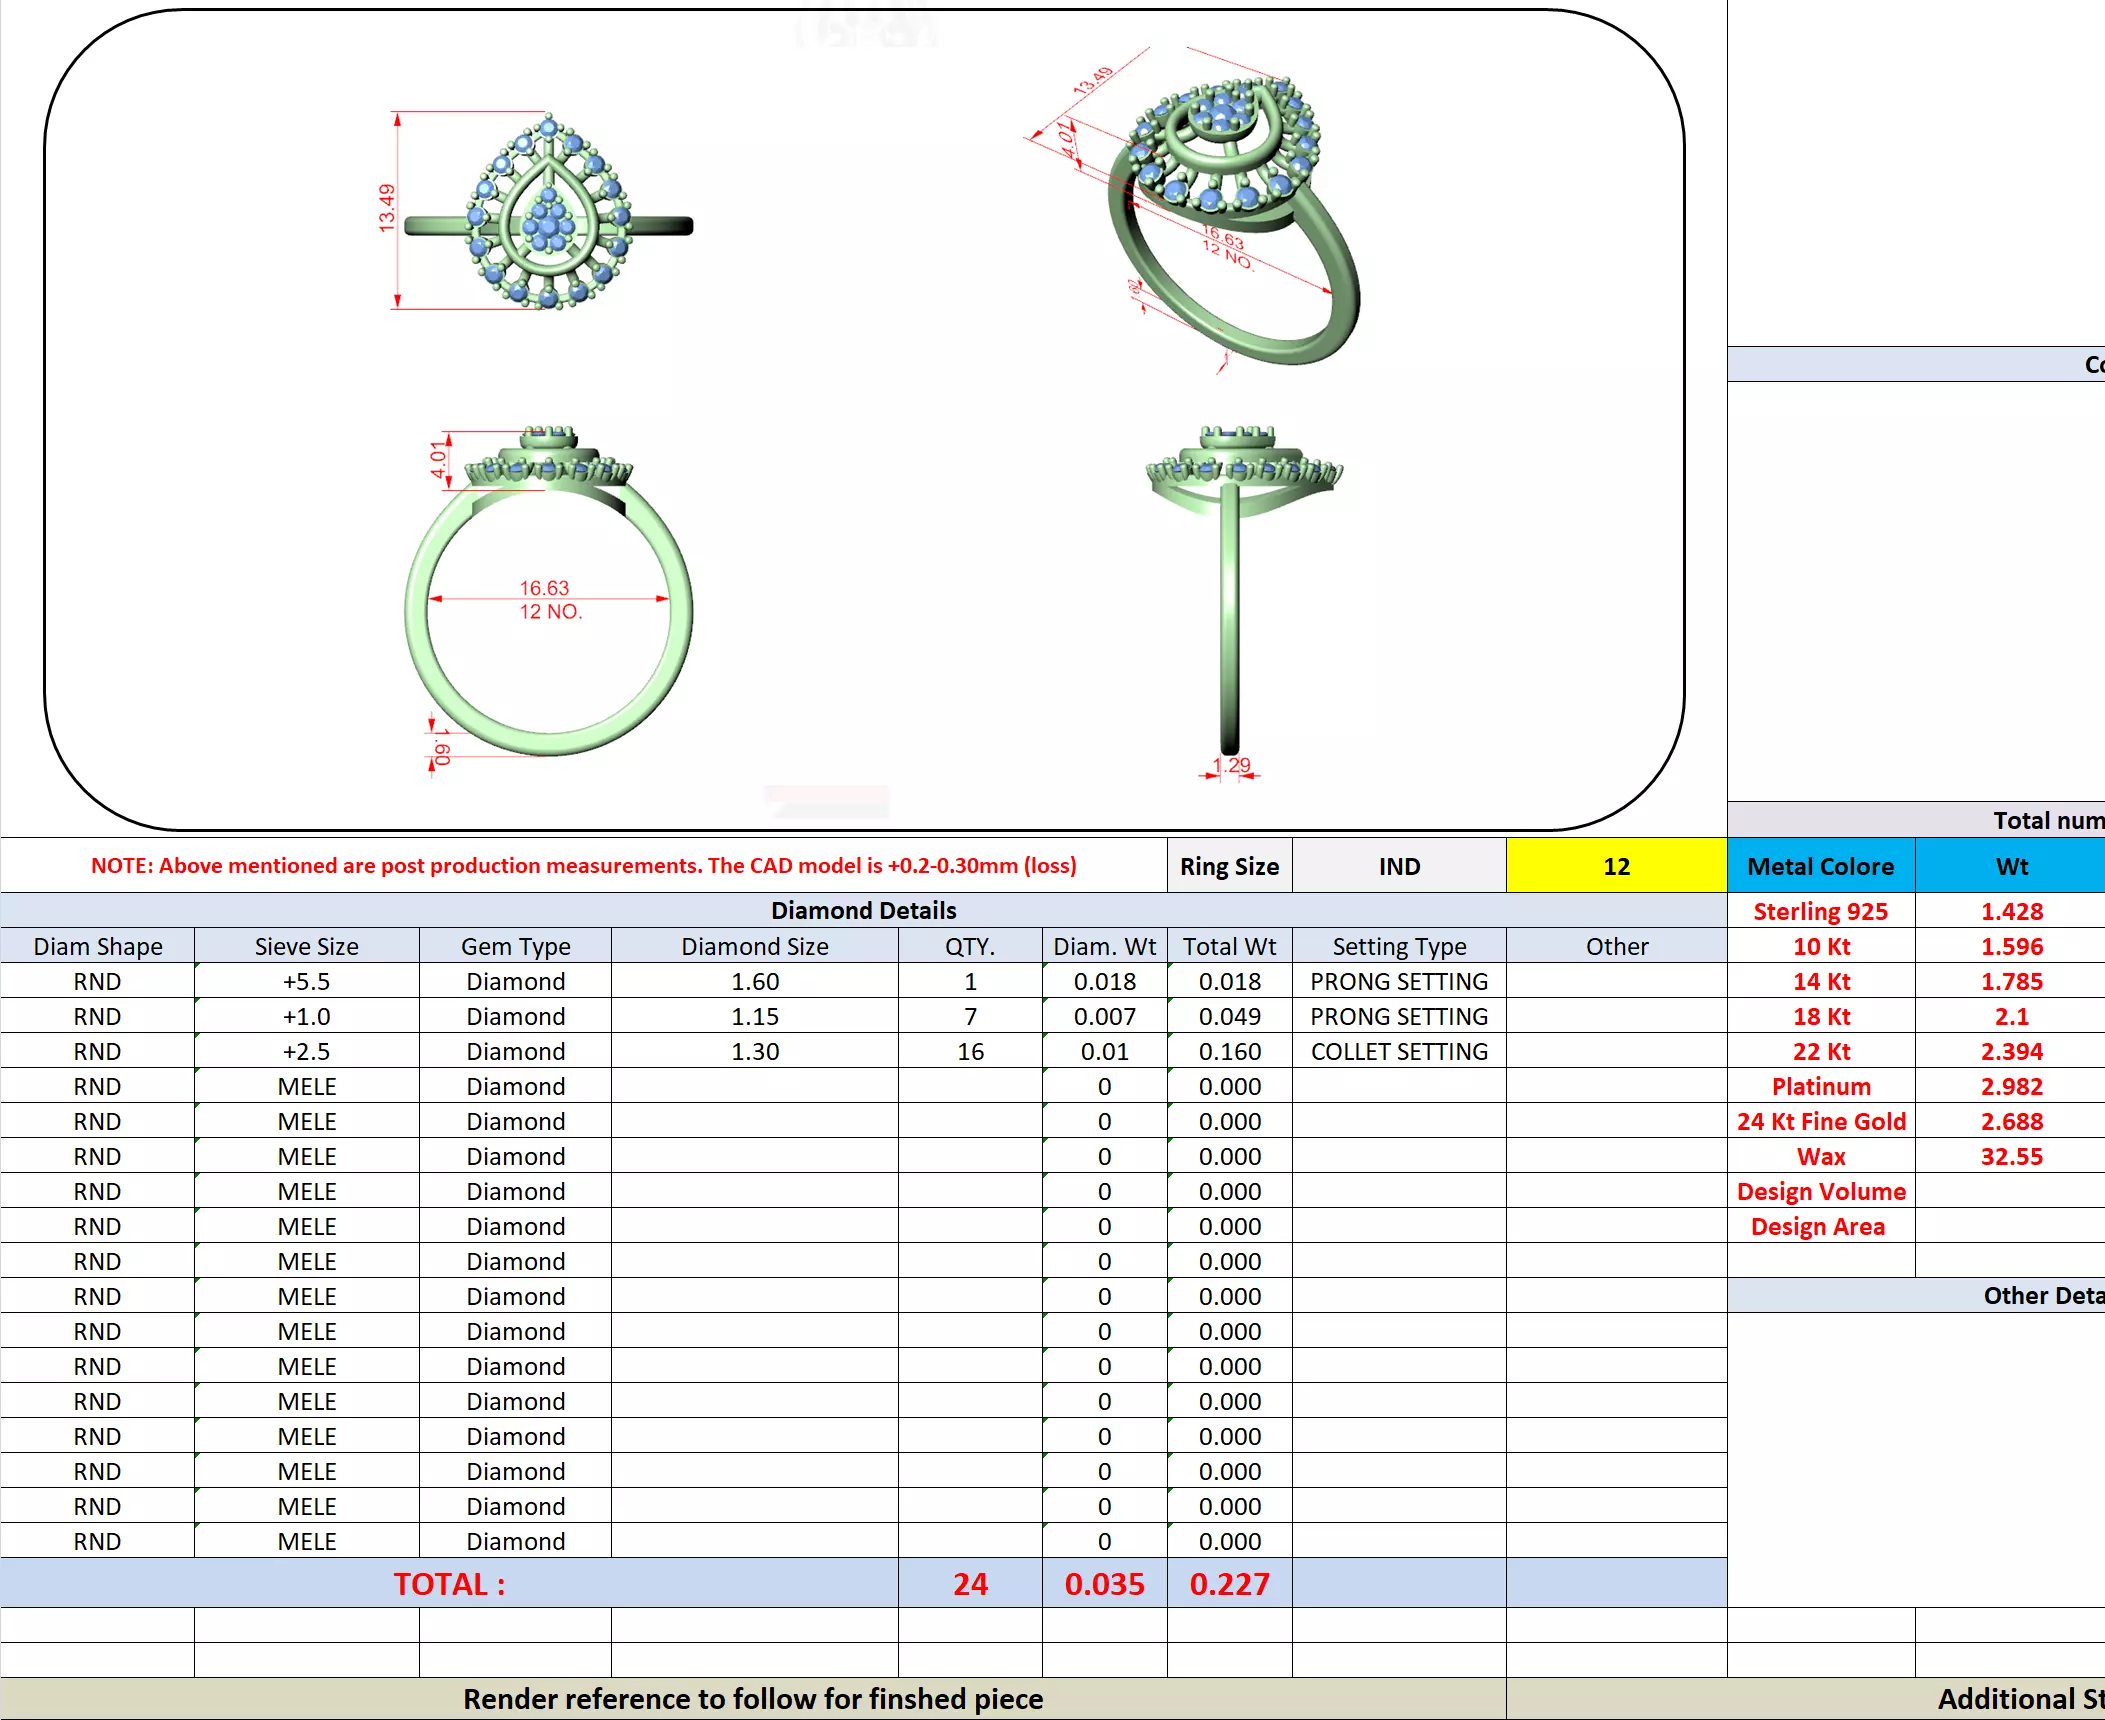Select the 1.30 diamond size cell
The image size is (2105, 1720).
[x=754, y=1051]
